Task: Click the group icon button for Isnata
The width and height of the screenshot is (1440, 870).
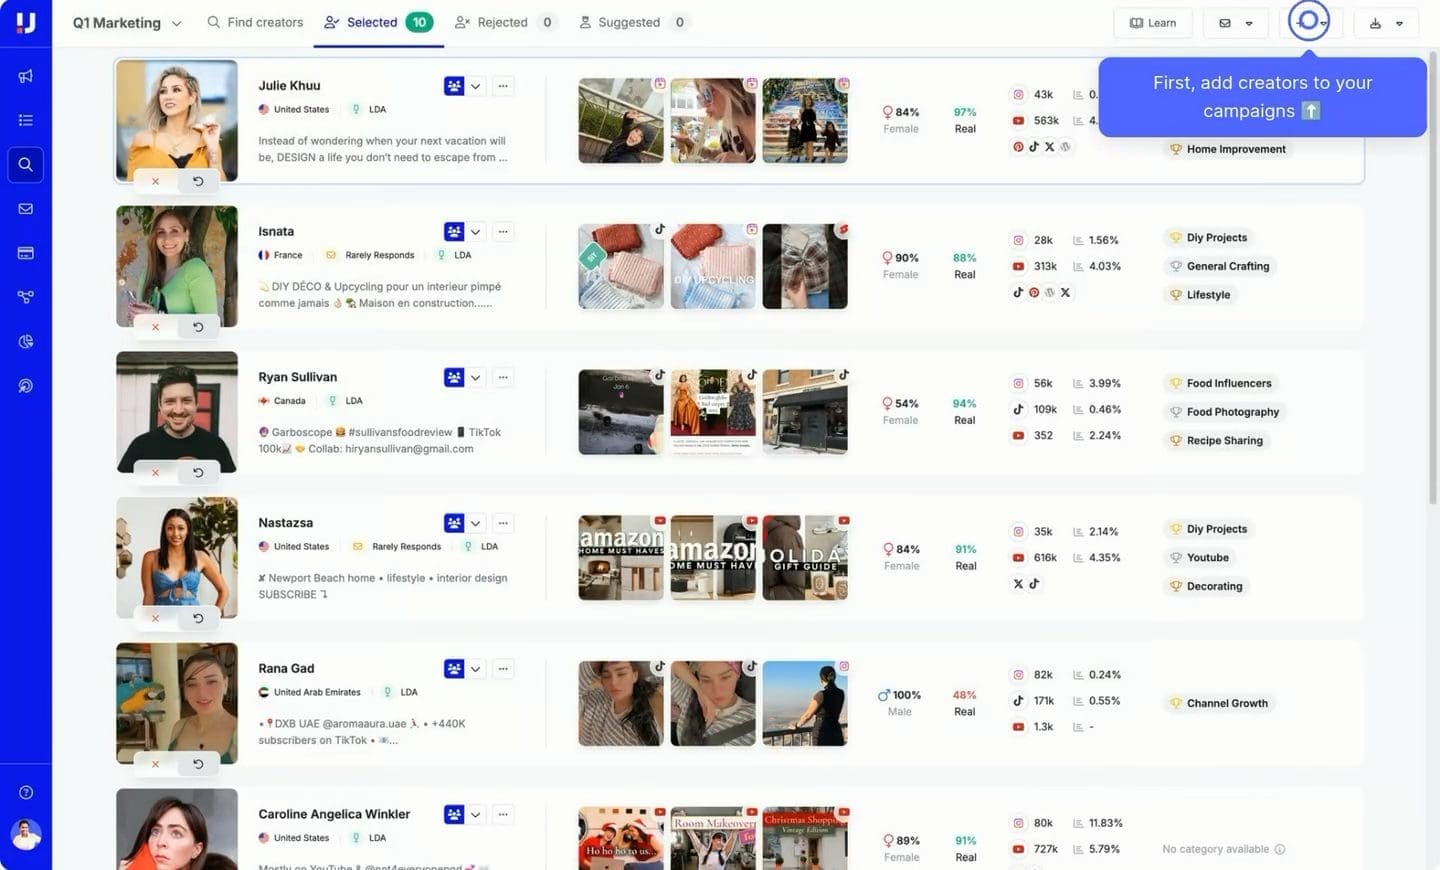Action: point(454,232)
